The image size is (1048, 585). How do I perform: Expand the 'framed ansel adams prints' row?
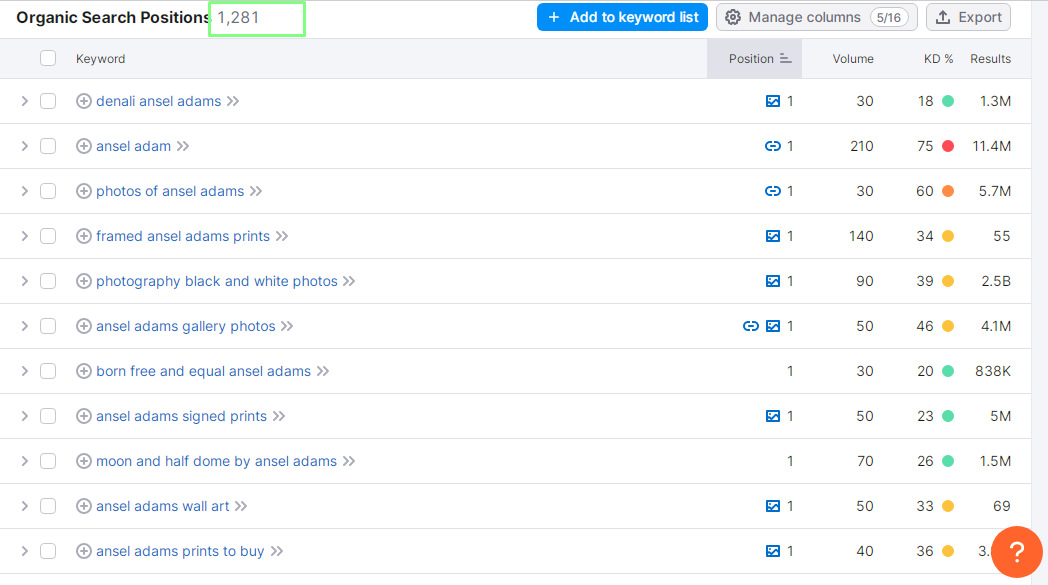coord(25,236)
